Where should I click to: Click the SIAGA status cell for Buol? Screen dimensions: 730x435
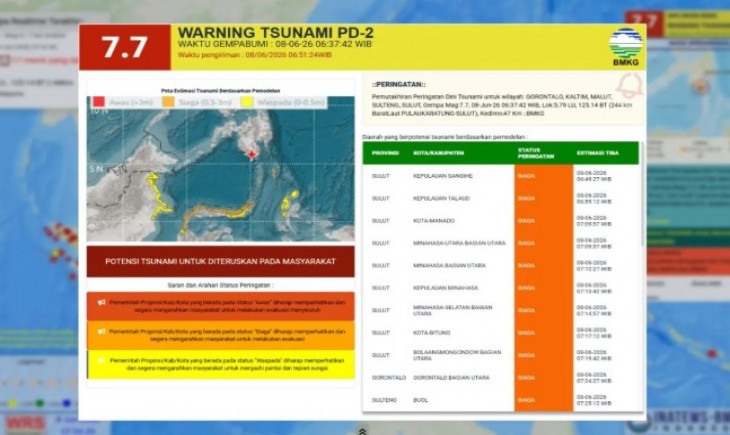[544, 400]
